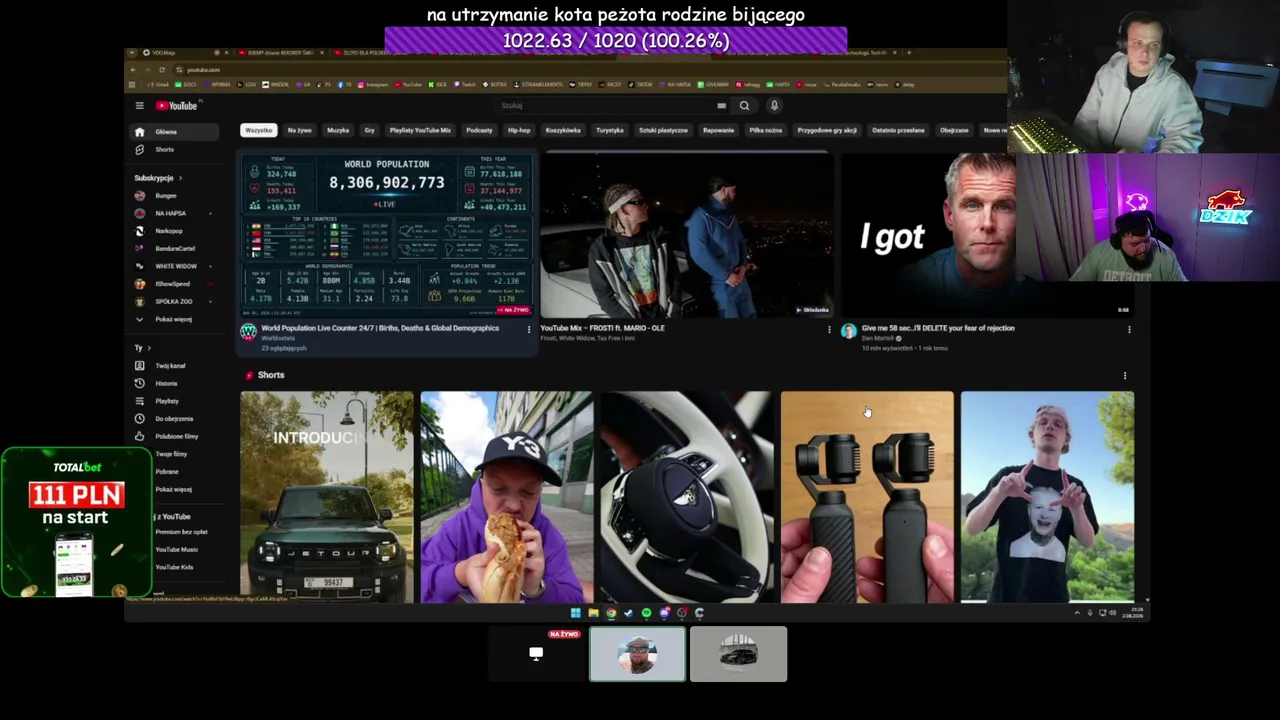The image size is (1280, 720).
Task: Select the Na żywo filter chip
Action: point(300,130)
